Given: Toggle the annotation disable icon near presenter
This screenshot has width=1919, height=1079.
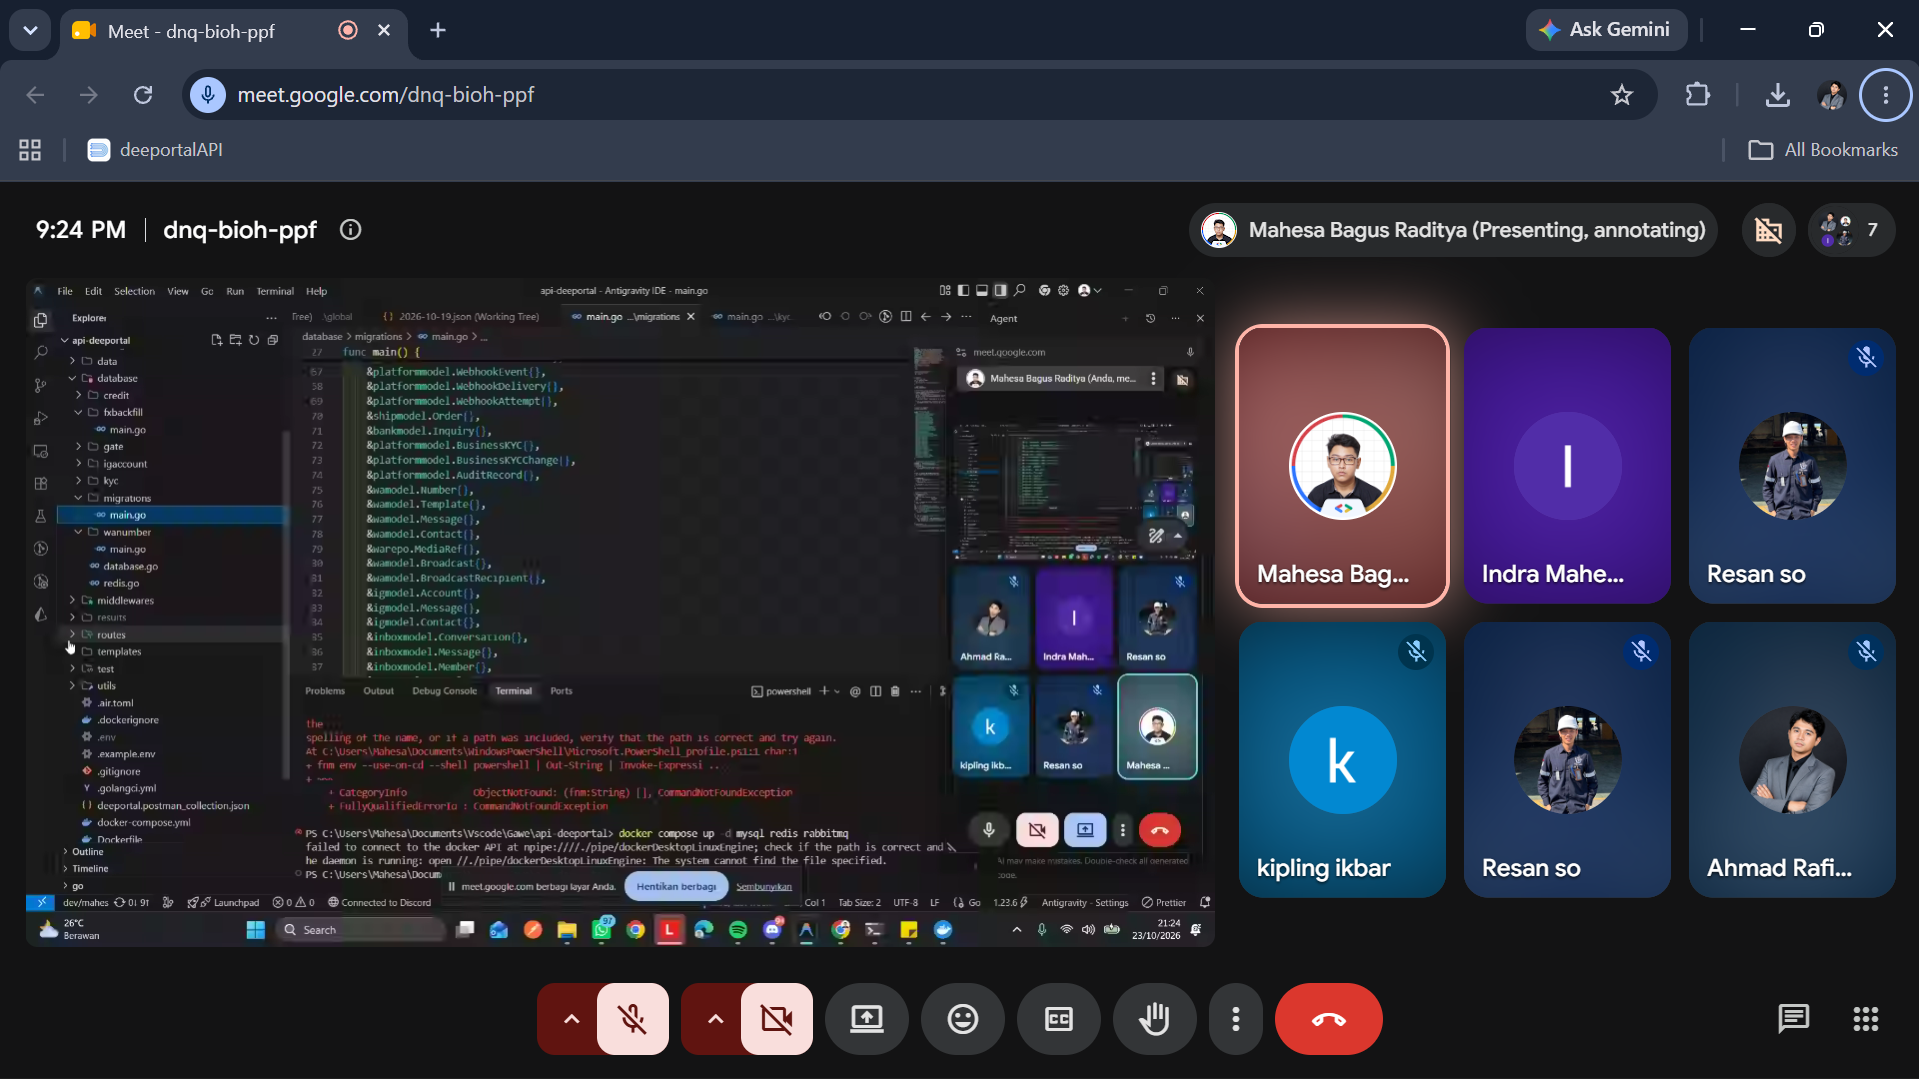Looking at the screenshot, I should (1768, 230).
